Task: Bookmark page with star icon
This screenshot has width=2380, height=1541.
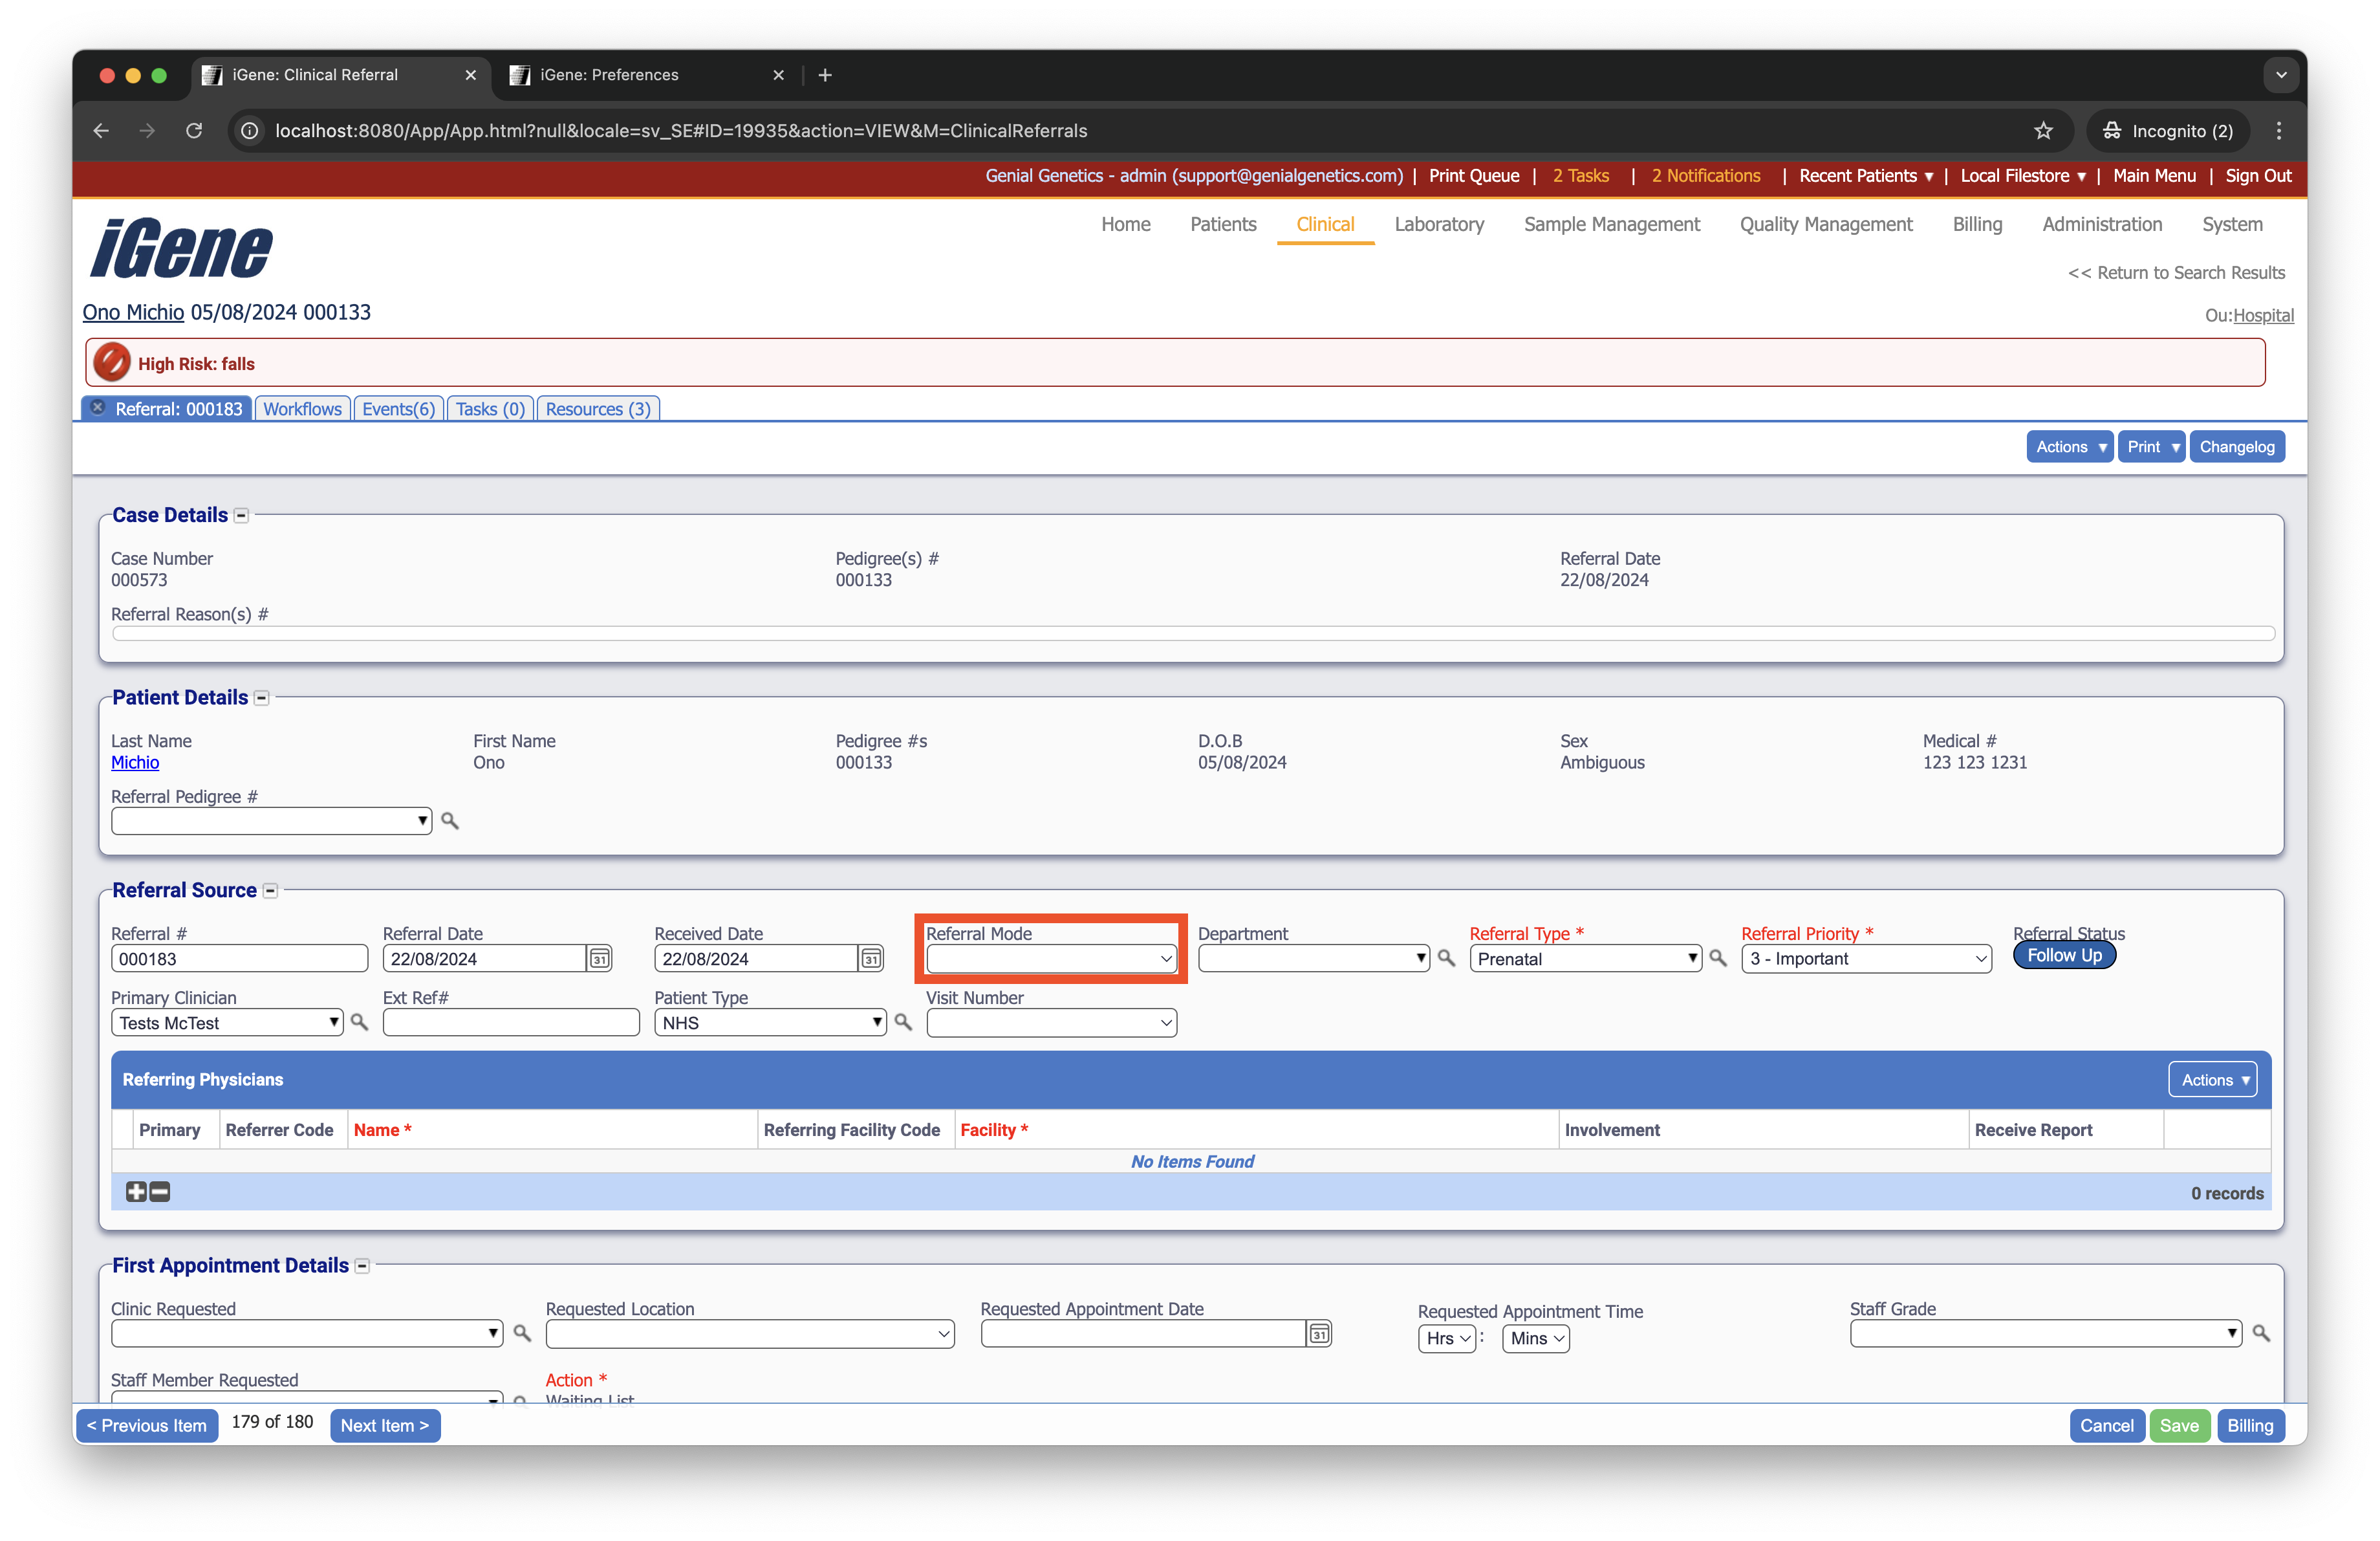Action: coord(2043,131)
